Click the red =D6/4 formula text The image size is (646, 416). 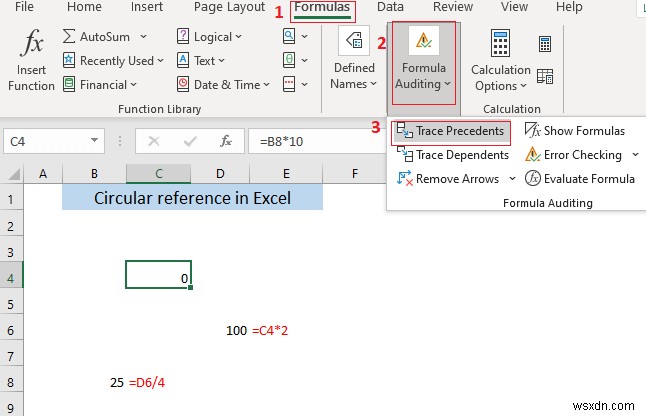[x=147, y=382]
